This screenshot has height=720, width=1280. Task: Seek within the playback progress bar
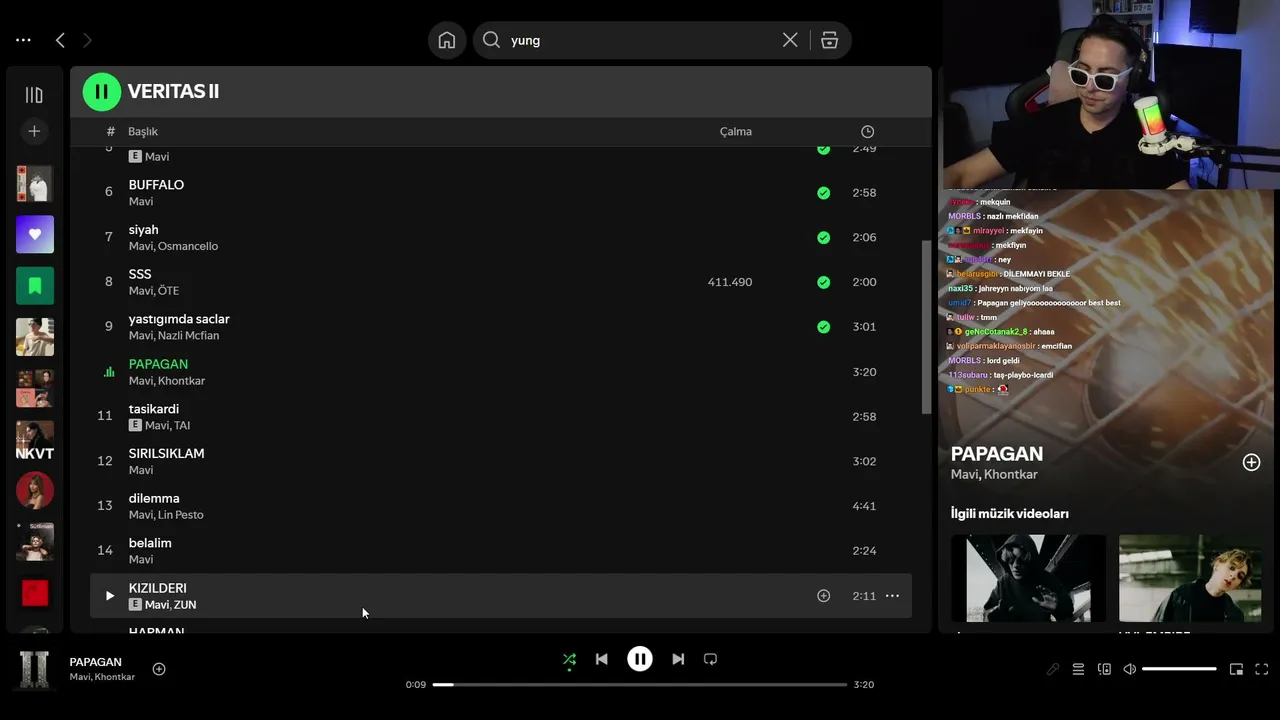coord(640,685)
